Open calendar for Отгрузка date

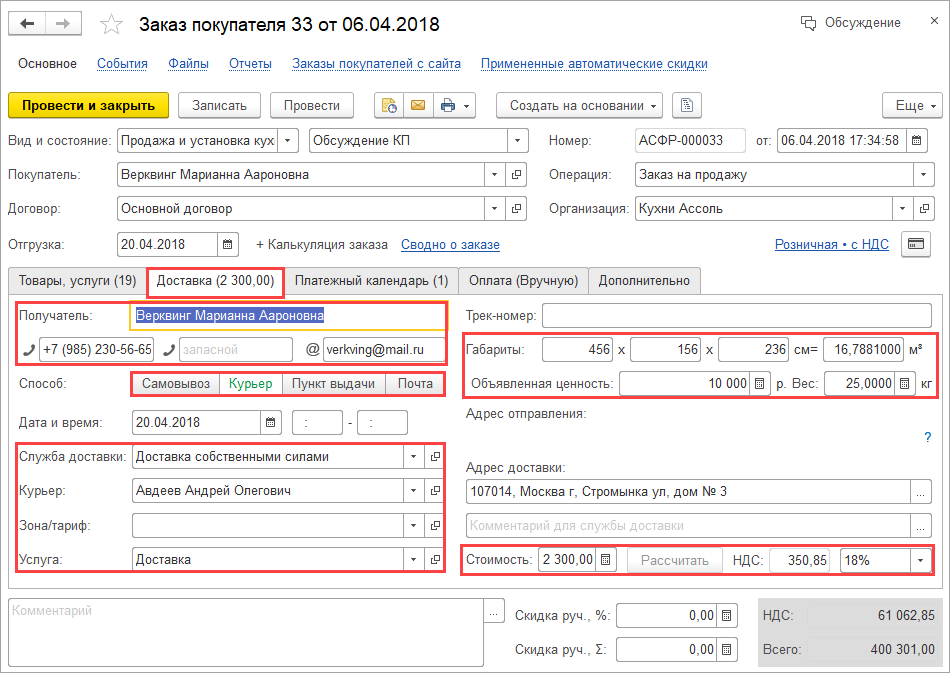click(x=227, y=245)
